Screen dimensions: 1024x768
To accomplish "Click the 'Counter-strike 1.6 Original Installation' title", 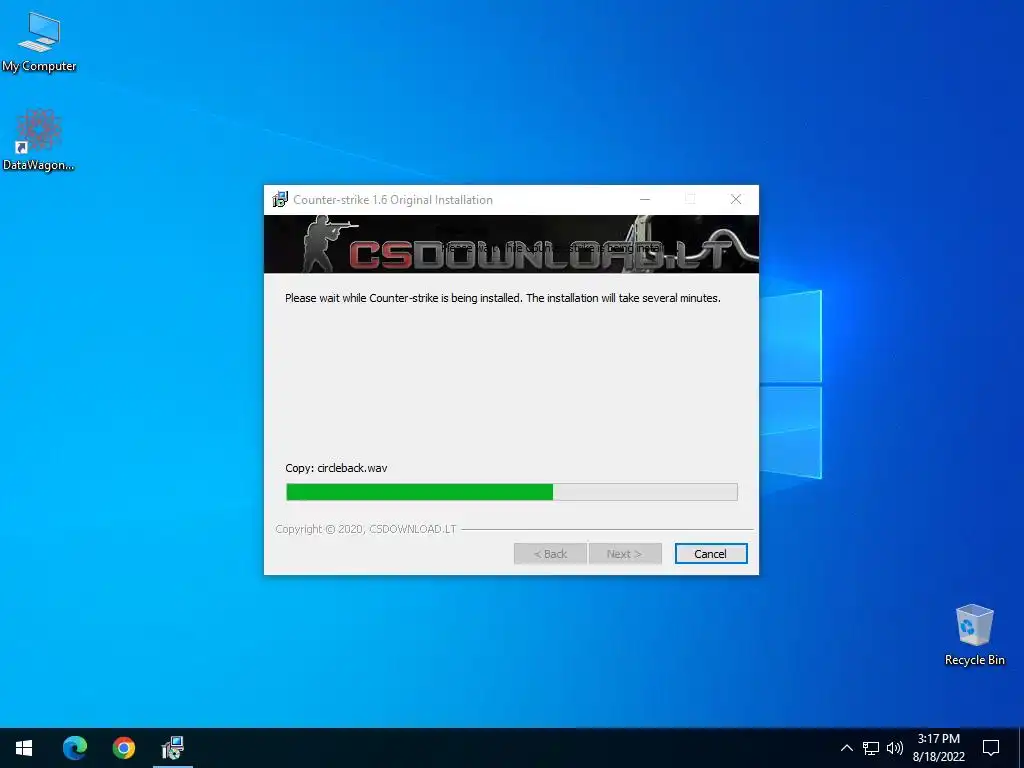I will tap(393, 200).
